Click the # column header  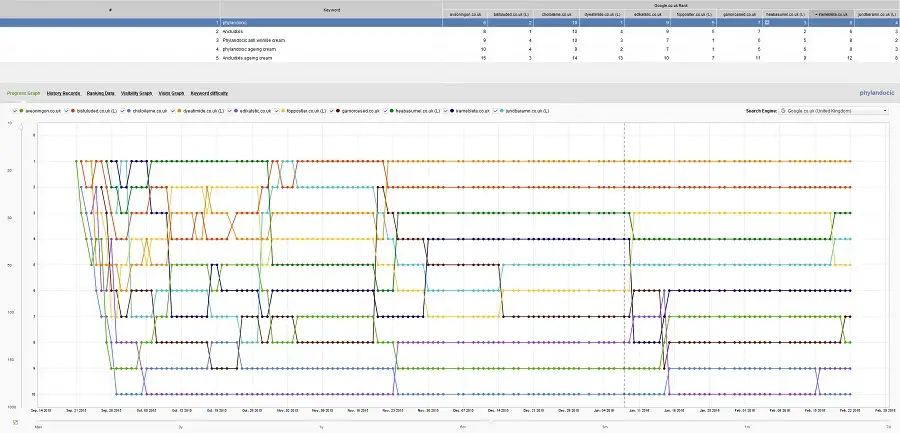110,9
